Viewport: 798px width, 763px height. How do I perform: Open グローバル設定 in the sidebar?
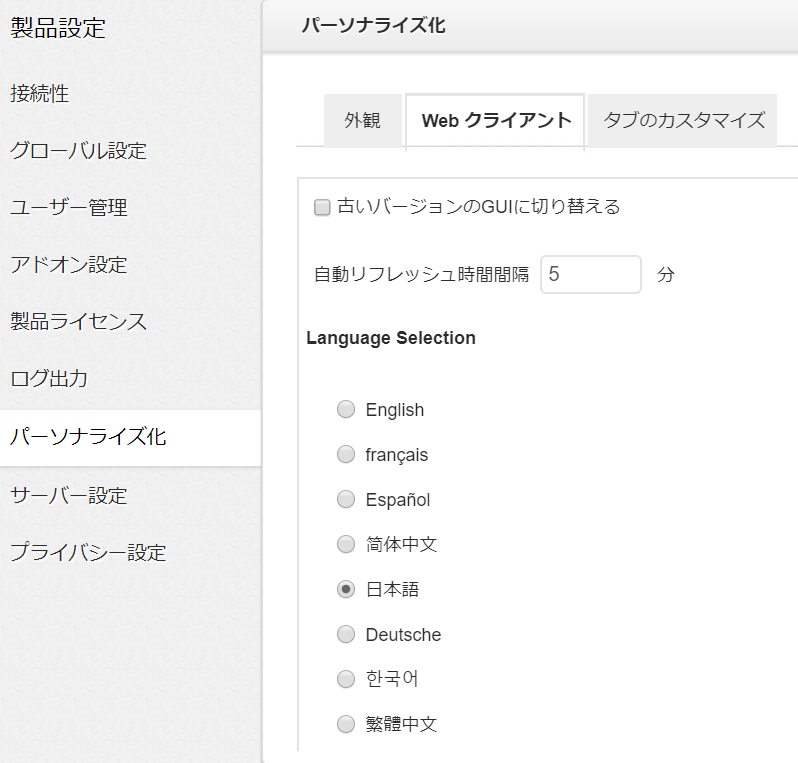click(78, 151)
